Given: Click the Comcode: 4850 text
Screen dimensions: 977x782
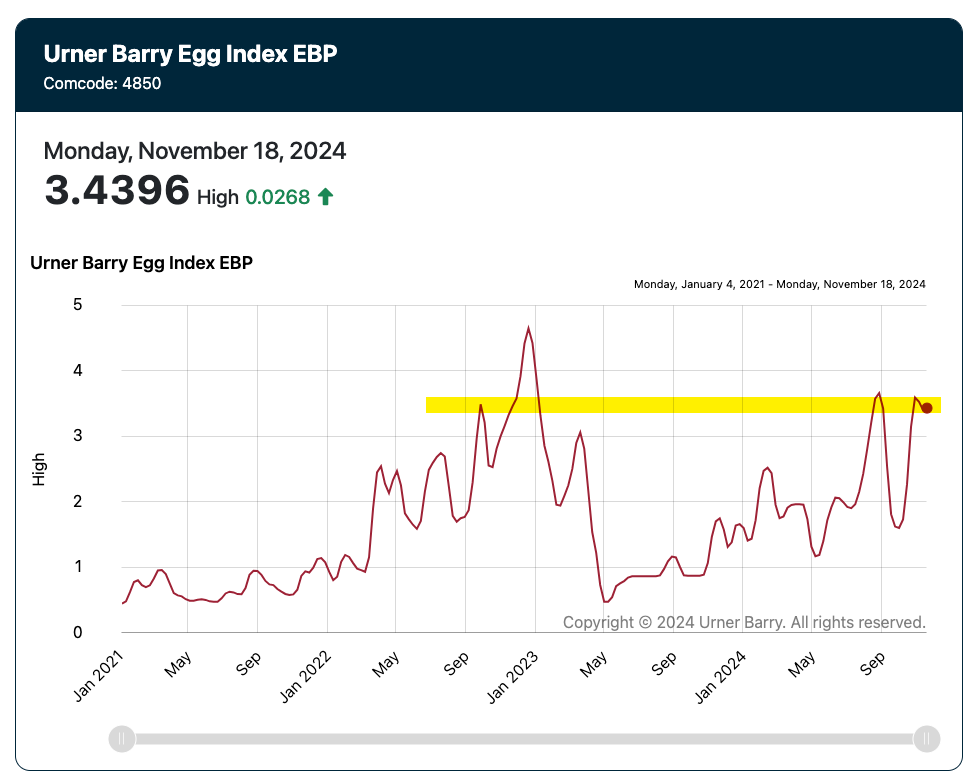Looking at the screenshot, I should pyautogui.click(x=102, y=83).
